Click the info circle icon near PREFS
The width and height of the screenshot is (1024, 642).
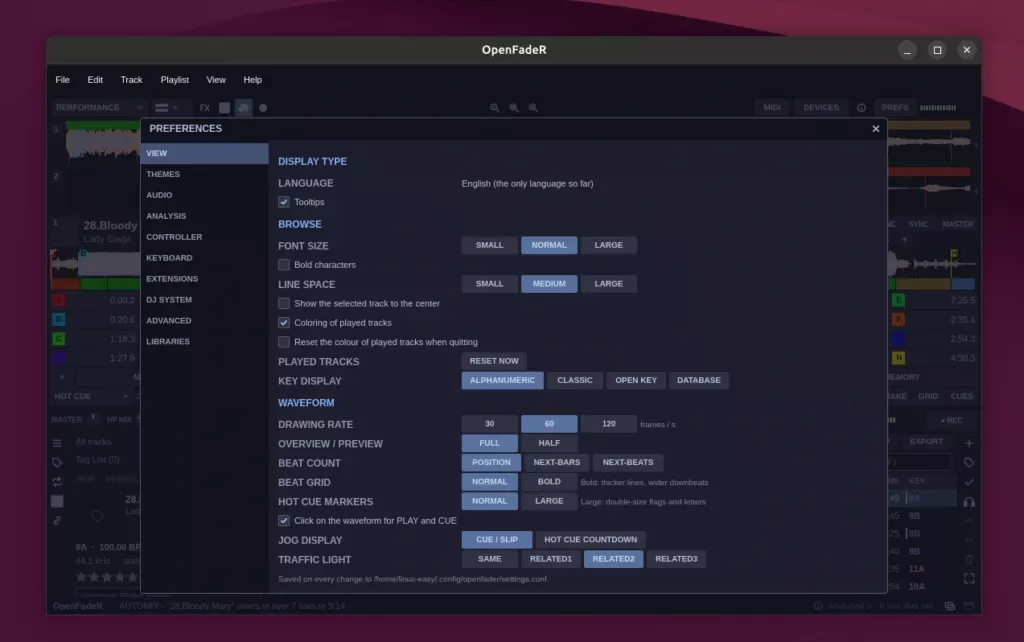(x=861, y=108)
